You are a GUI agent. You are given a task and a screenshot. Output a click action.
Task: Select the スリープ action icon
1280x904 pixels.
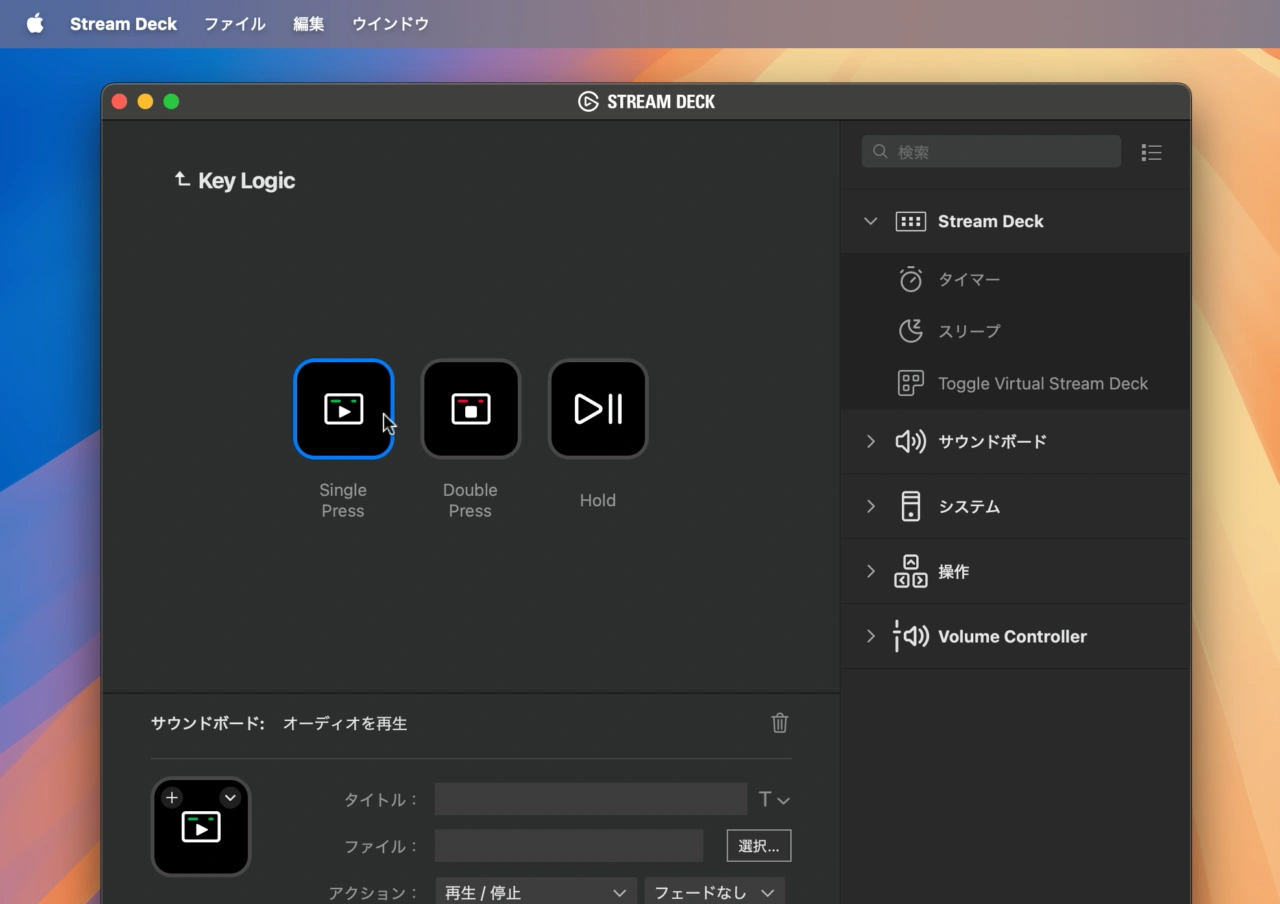point(911,331)
